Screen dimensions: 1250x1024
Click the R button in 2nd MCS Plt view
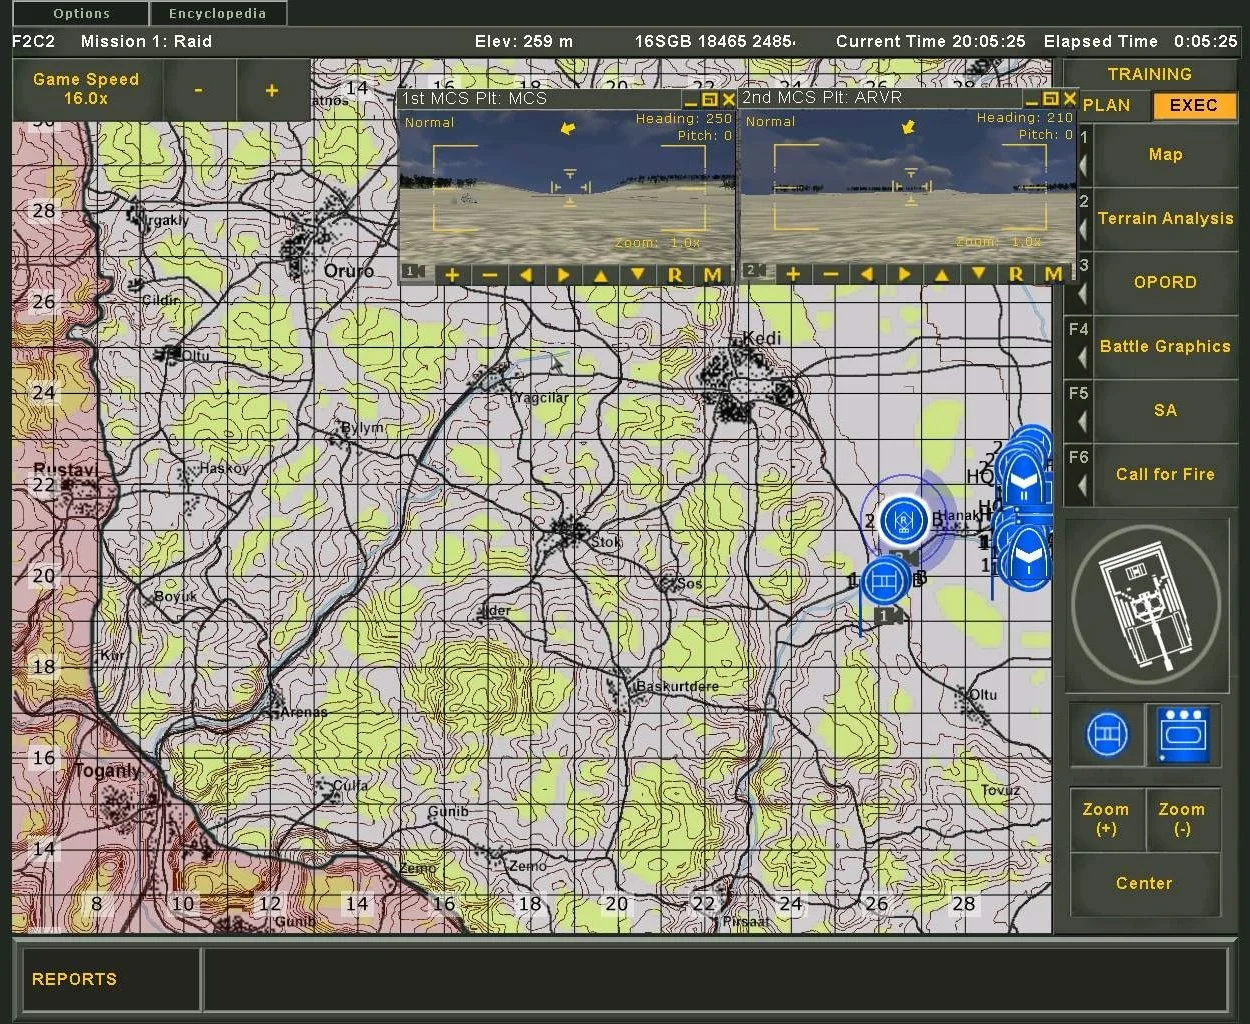click(x=1016, y=274)
